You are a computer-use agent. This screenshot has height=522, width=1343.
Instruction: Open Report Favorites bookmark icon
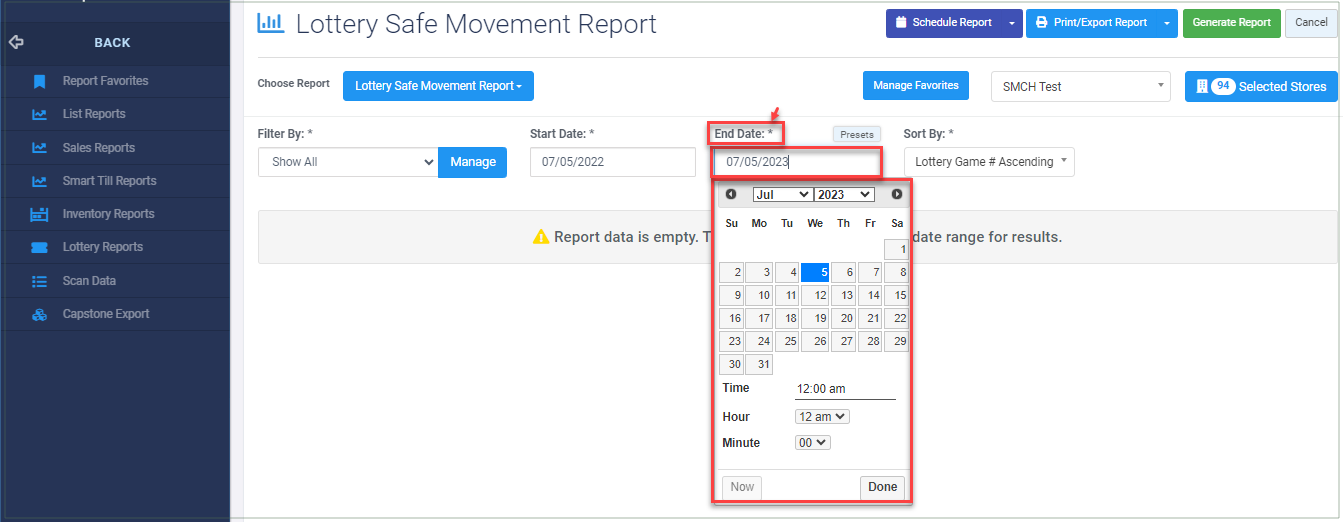[39, 81]
